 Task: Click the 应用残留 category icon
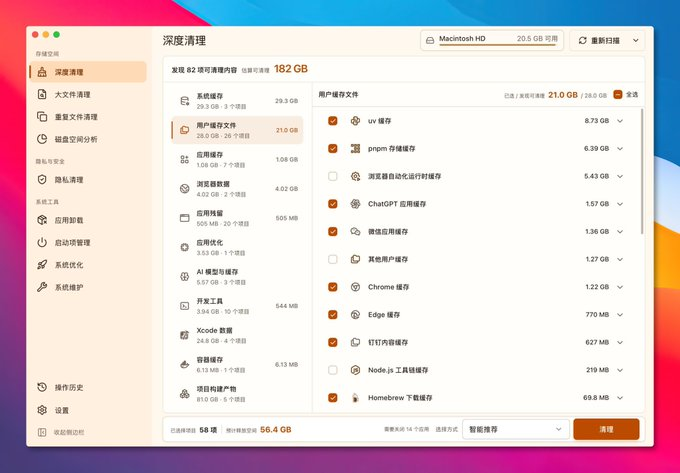click(185, 218)
